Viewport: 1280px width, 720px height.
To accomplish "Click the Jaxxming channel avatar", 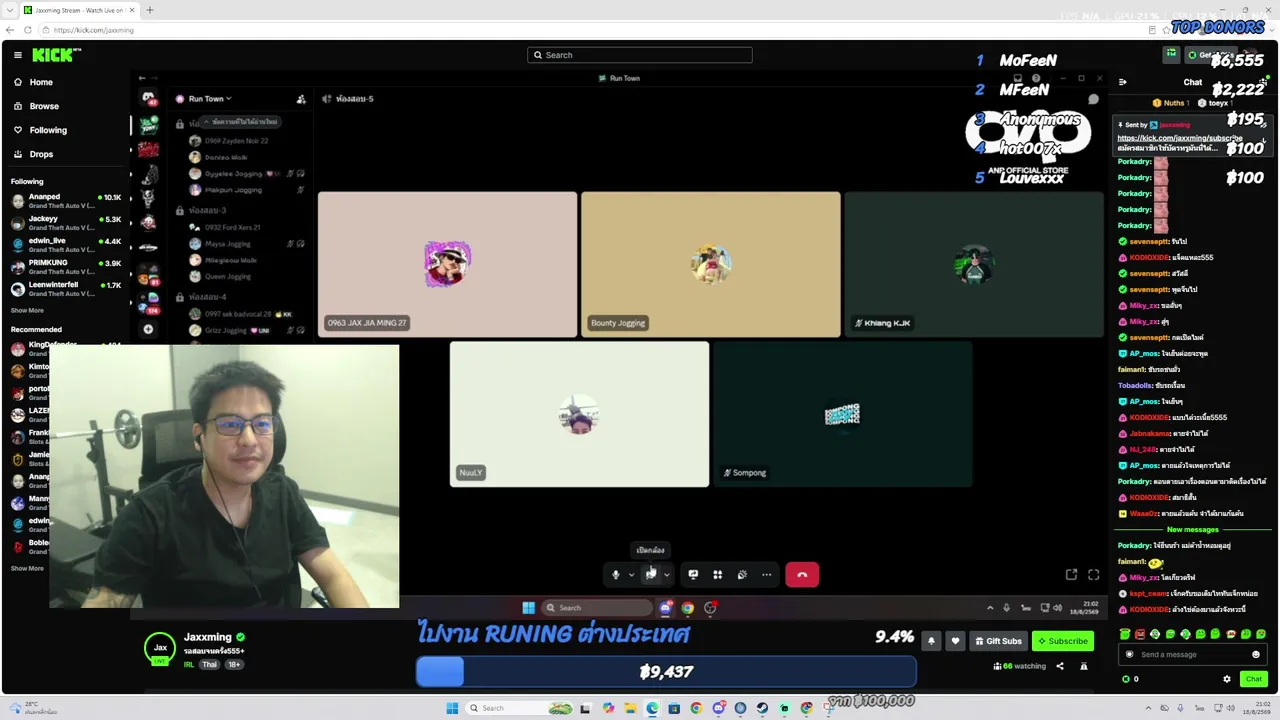I will point(160,648).
